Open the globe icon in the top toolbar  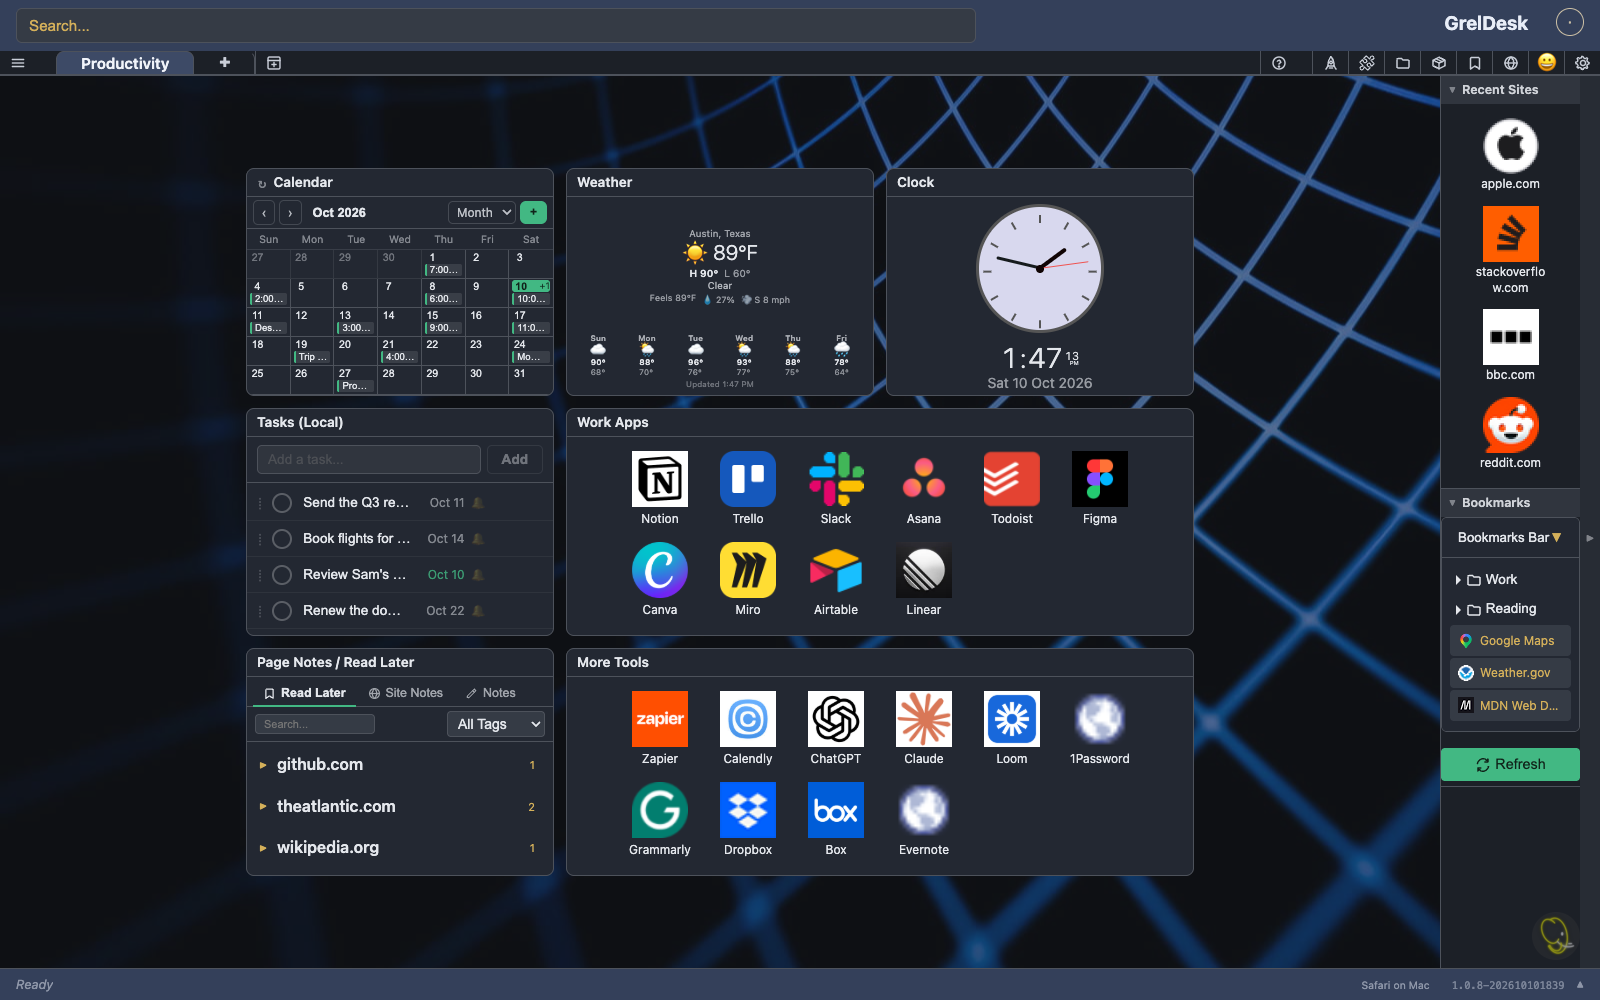pyautogui.click(x=1511, y=63)
